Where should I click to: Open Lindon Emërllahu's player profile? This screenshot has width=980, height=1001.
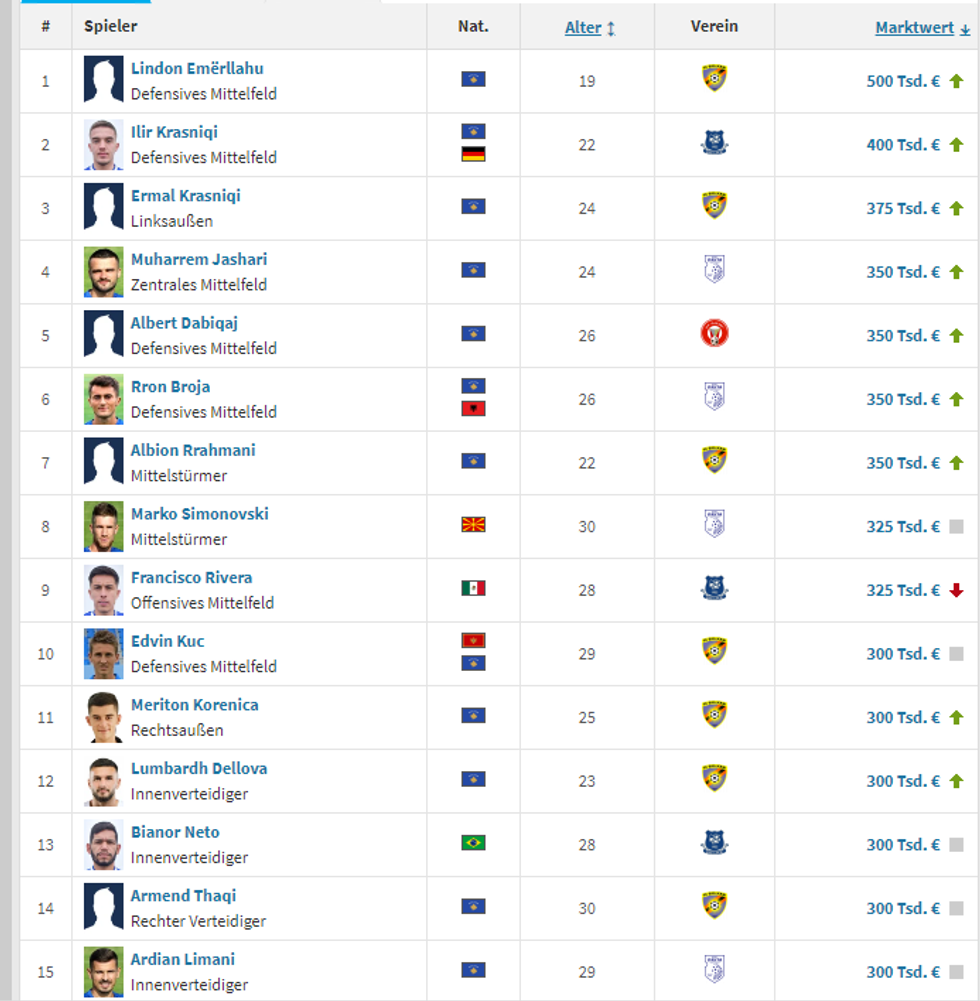pos(197,68)
